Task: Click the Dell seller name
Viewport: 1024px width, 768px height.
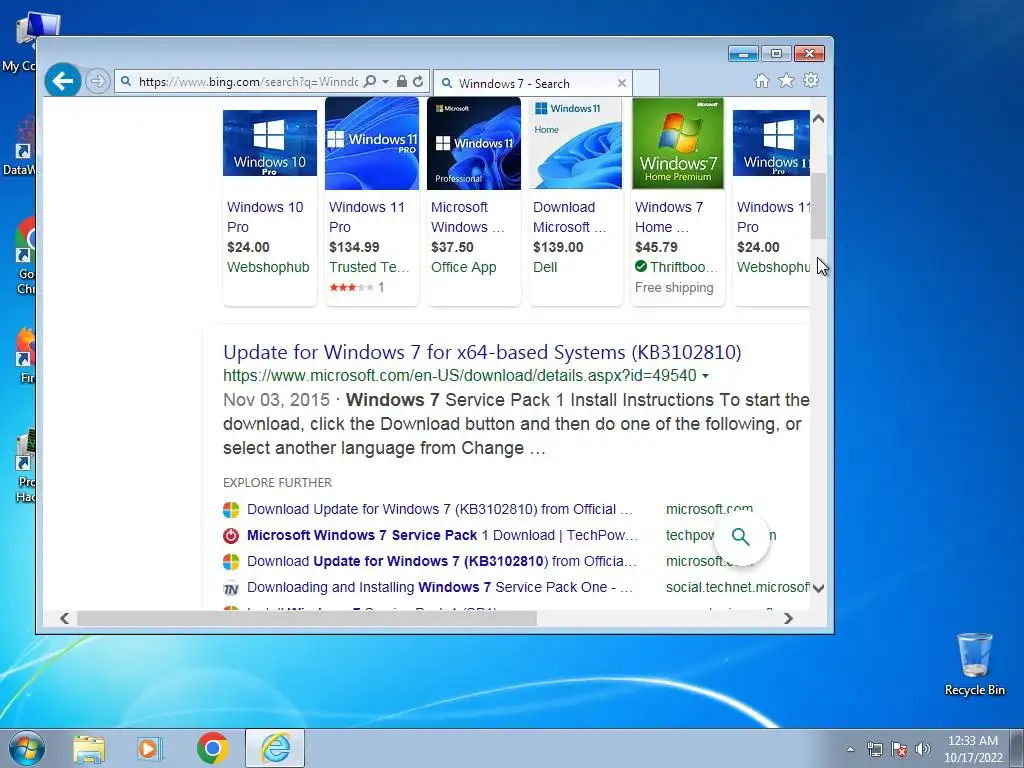Action: (x=545, y=267)
